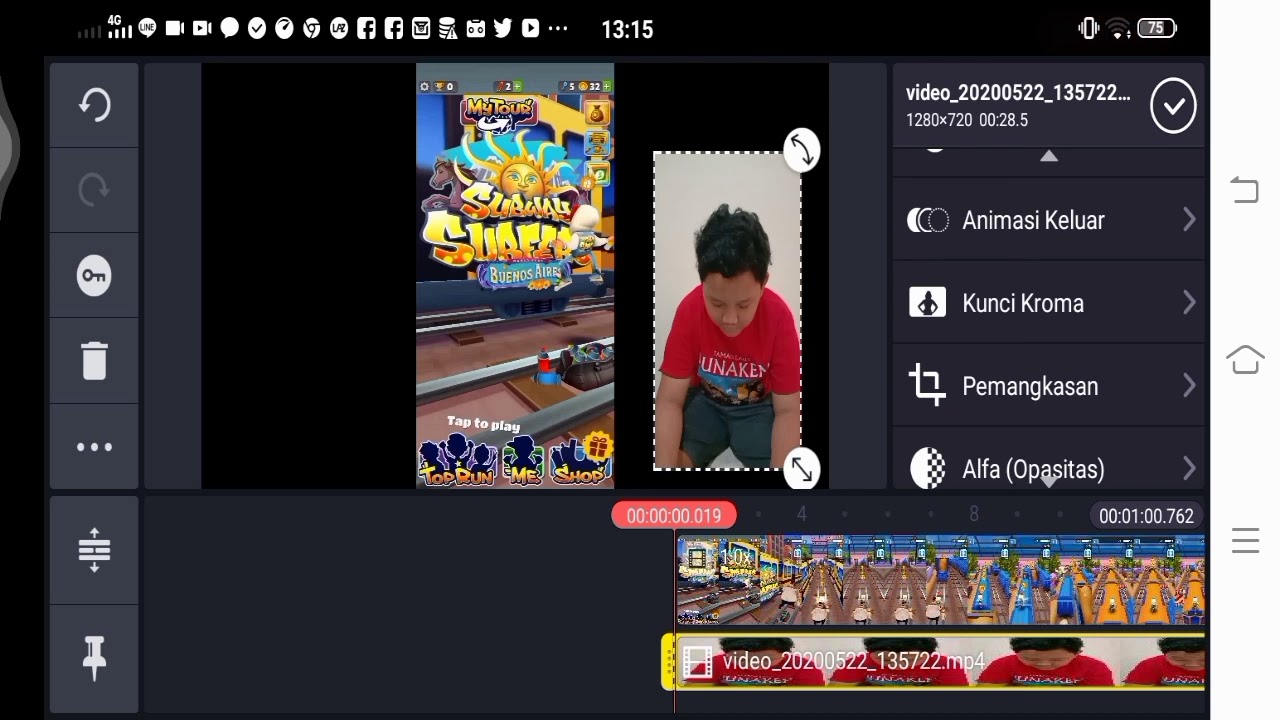Expand chevron next to Animasi Keluar

tap(1189, 220)
